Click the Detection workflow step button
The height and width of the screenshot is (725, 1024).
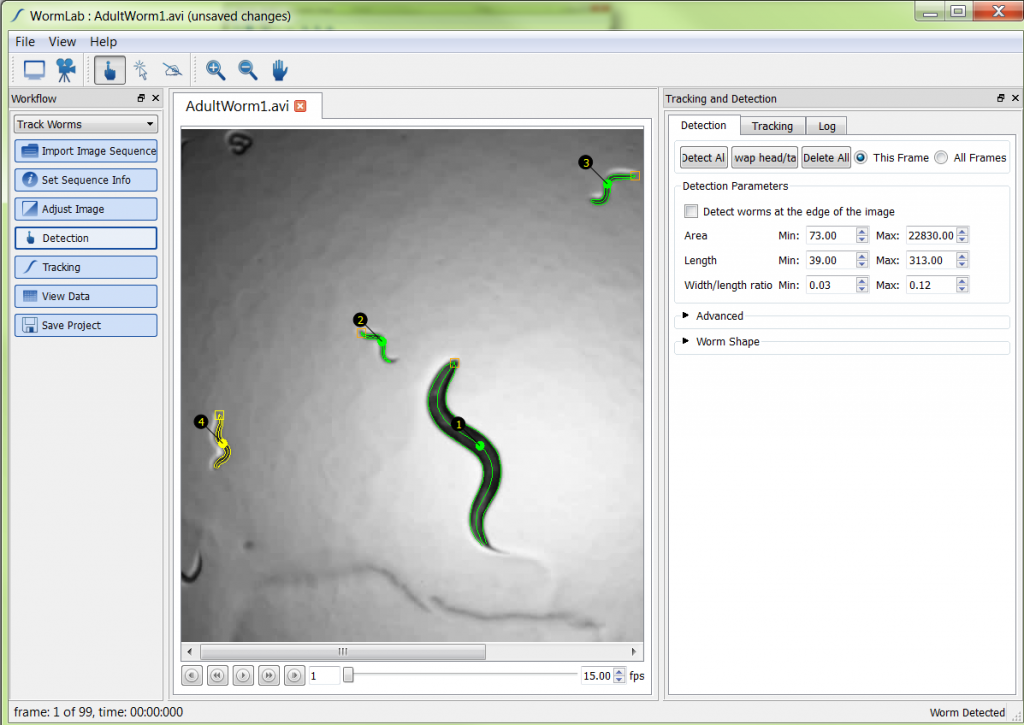(x=86, y=238)
